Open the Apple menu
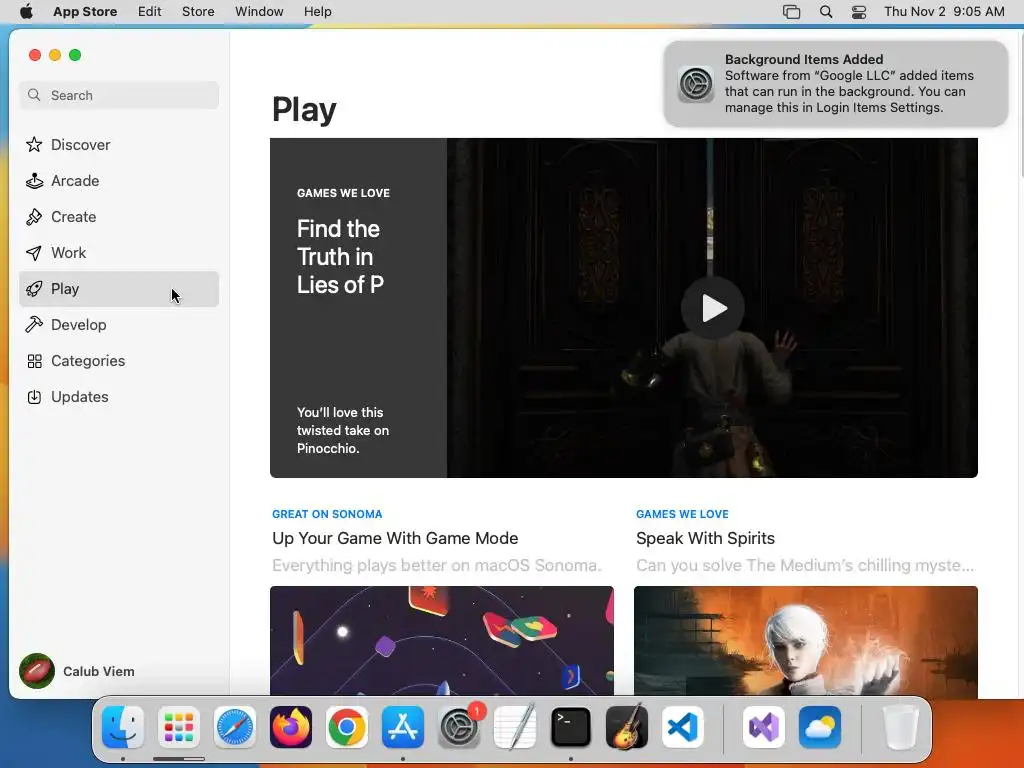This screenshot has width=1024, height=768. coord(26,11)
